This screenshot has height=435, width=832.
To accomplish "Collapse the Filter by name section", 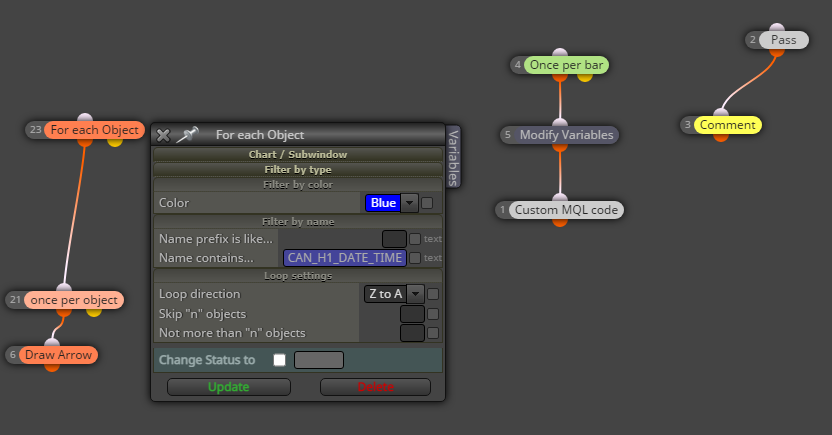I will (x=298, y=222).
